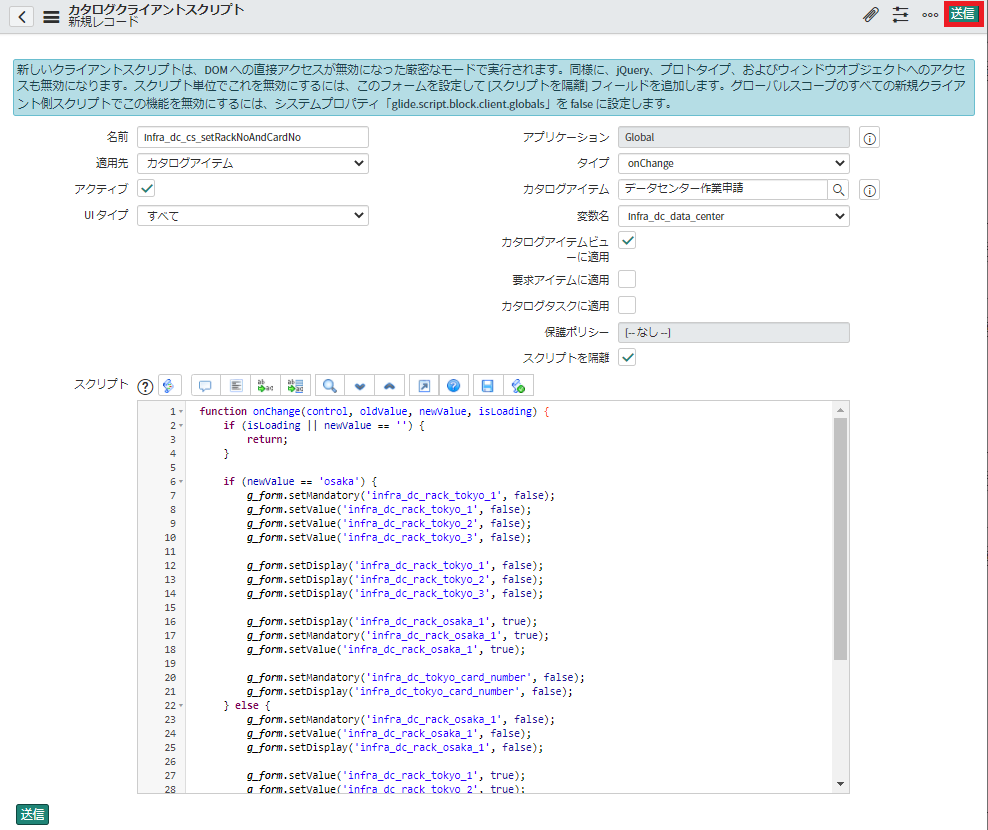This screenshot has width=988, height=830.
Task: Uncheck the アクティブ checkbox
Action: pos(146,188)
